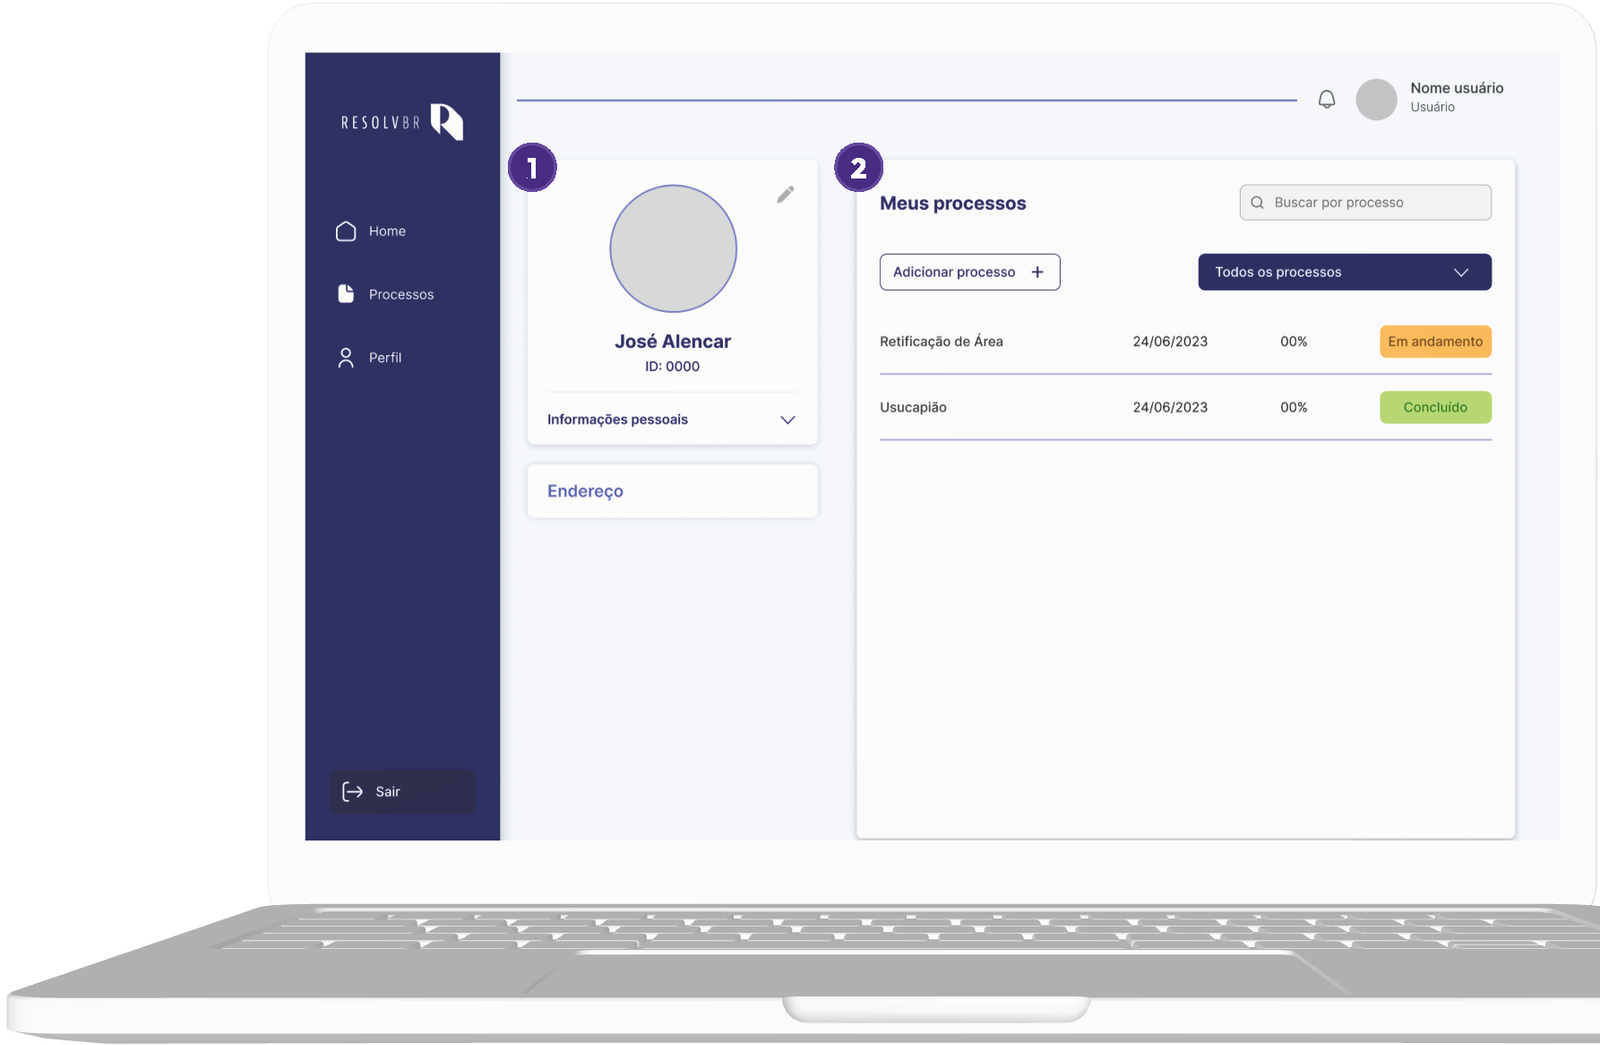Click date 24/06/2023 of Retificação de Área
Viewport: 1600px width, 1045px height.
coord(1170,341)
